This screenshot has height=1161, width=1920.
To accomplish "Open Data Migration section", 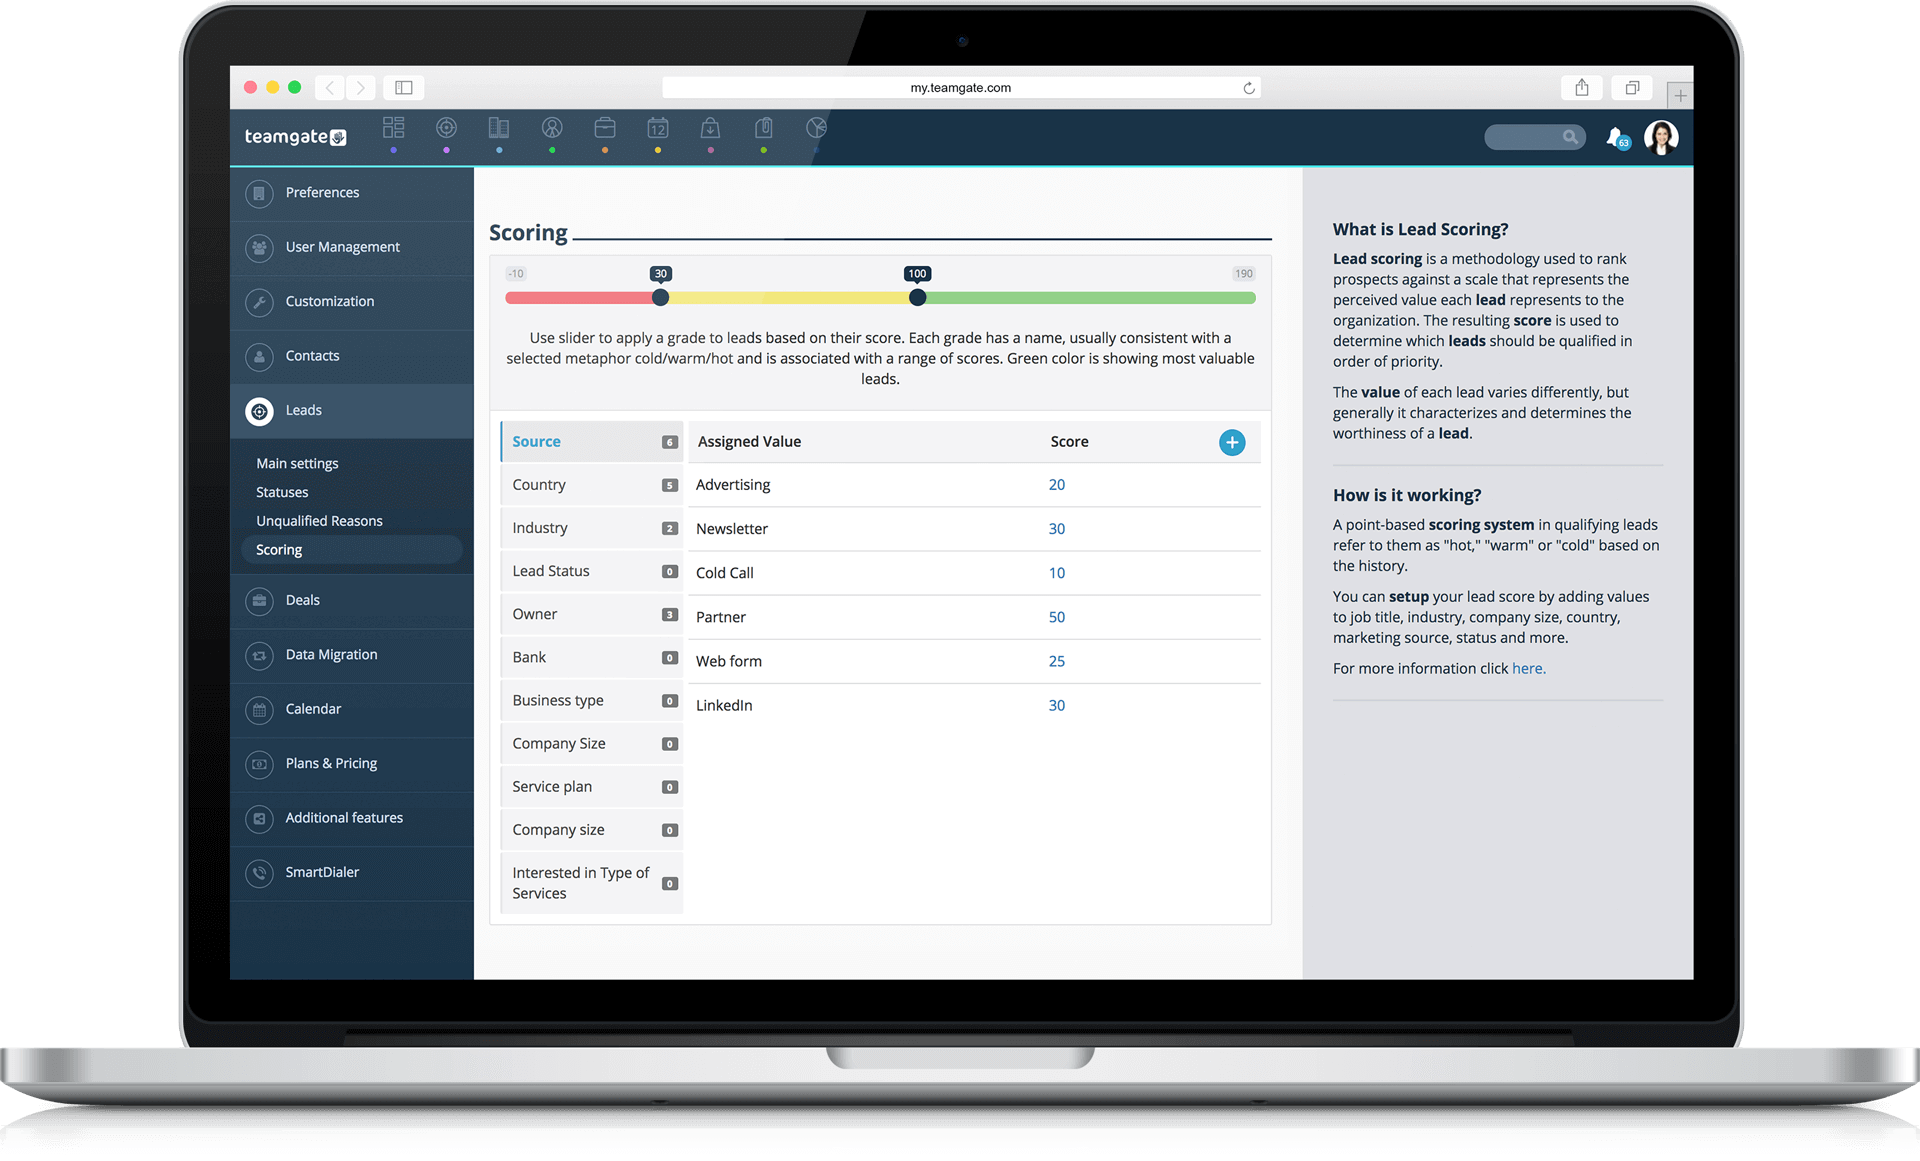I will click(x=332, y=654).
